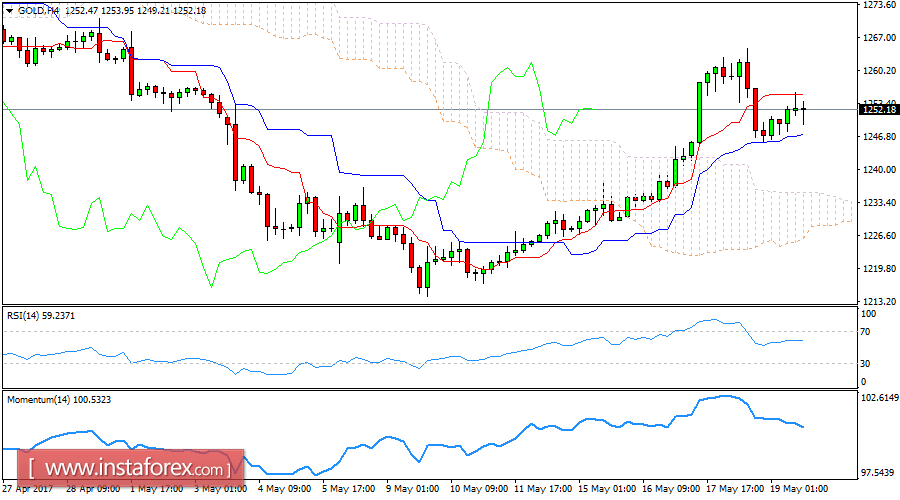Click the 1273.60 price axis label
Screen dimensions: 900x500
coord(879,5)
